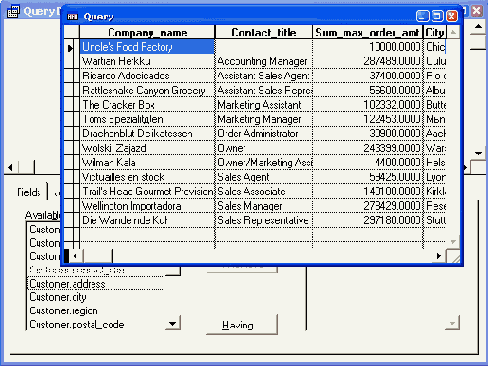Click the Having button

[x=242, y=324]
